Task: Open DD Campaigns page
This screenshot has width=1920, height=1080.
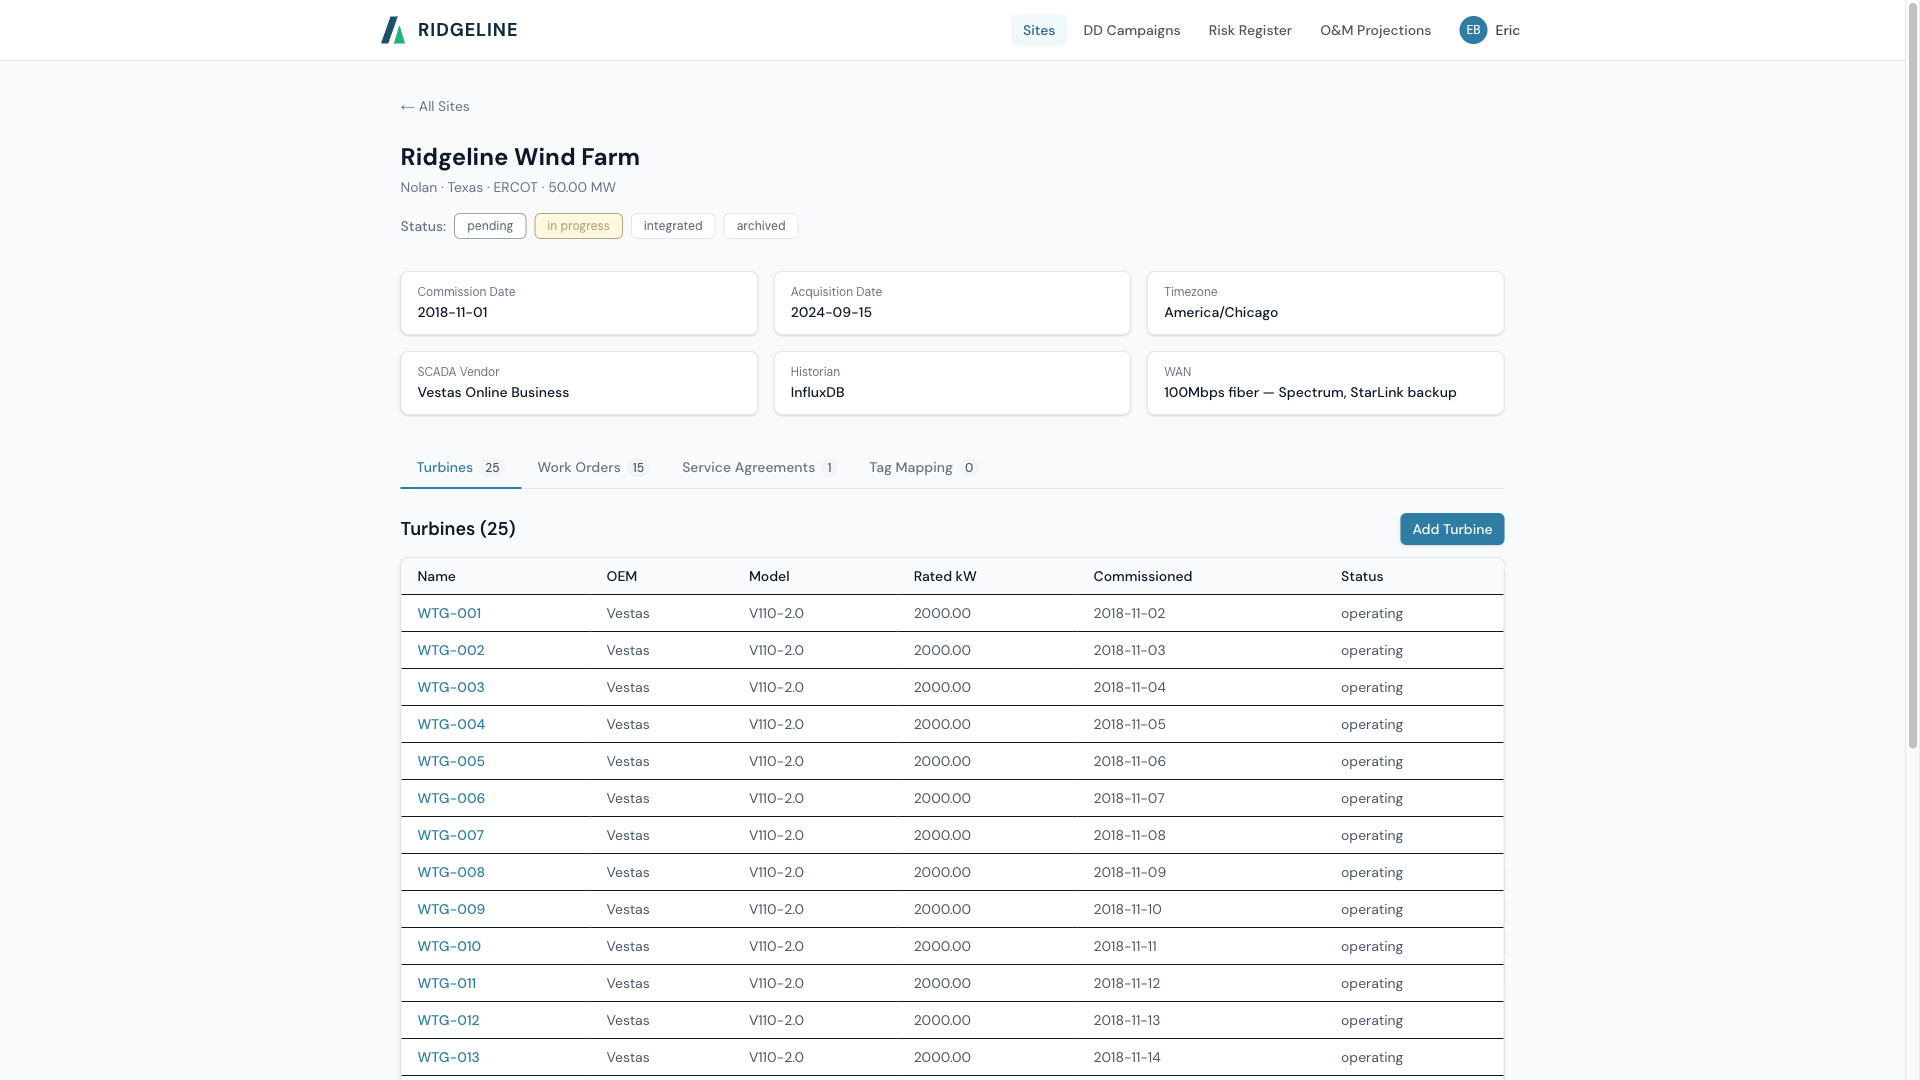Action: [x=1131, y=30]
